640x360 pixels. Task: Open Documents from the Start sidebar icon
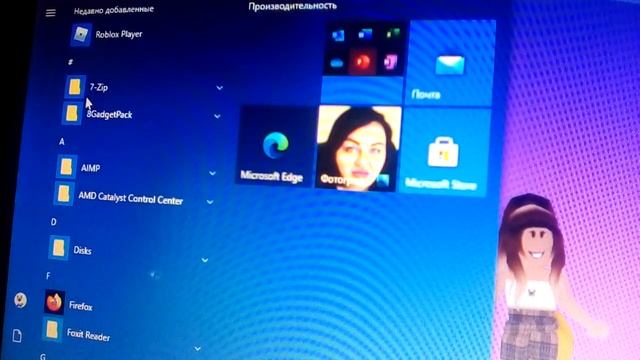click(x=17, y=336)
